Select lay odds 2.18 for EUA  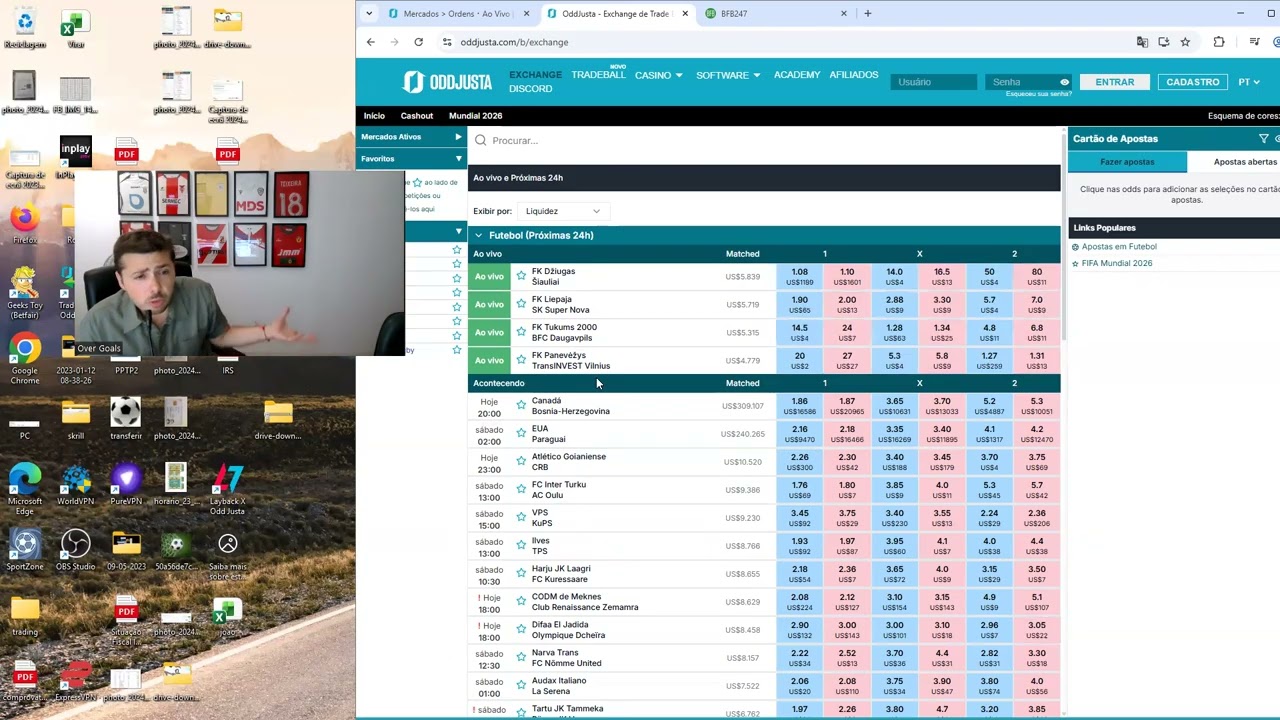point(847,434)
